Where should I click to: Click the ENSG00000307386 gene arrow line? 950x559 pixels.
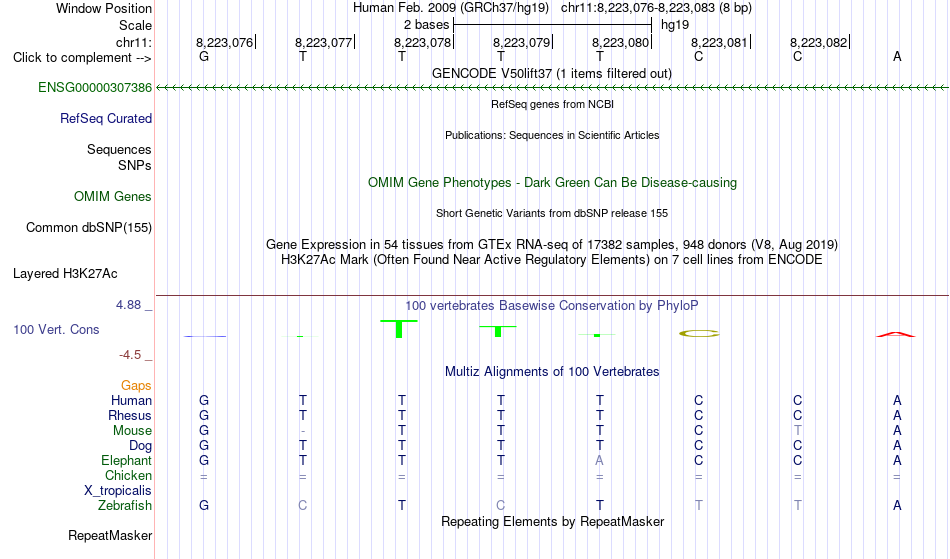[552, 88]
